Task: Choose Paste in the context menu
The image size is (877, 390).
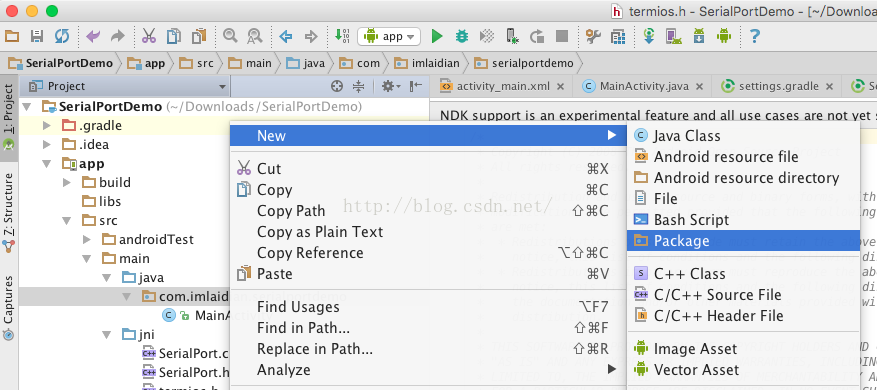Action: 428,274
